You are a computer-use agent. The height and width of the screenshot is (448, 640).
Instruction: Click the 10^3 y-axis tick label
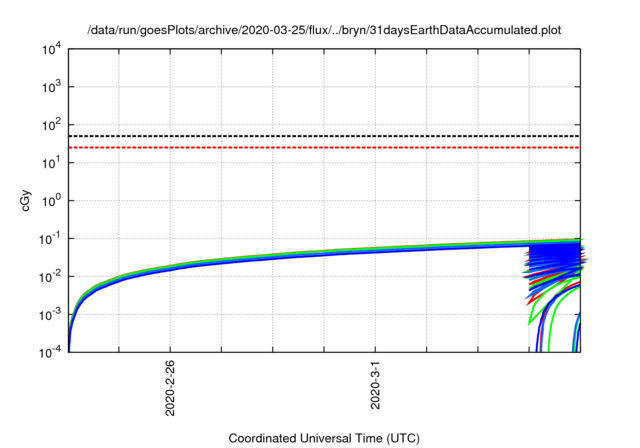pyautogui.click(x=49, y=87)
